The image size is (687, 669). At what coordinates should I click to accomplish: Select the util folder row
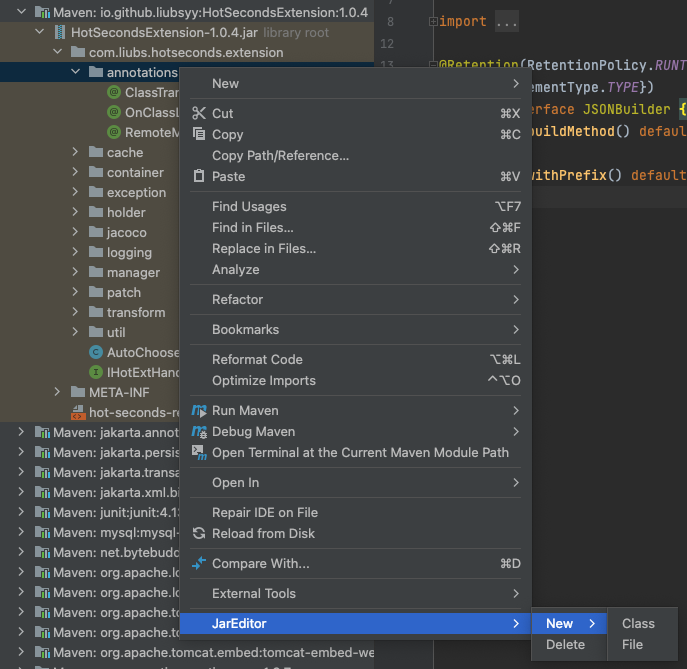(90, 333)
